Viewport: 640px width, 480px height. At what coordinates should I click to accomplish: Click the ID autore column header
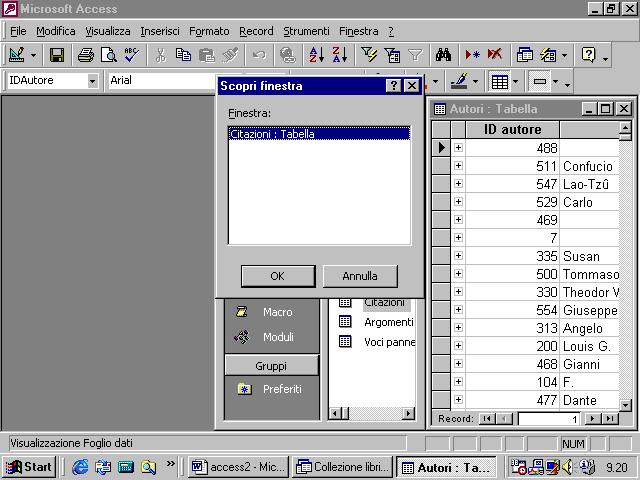tap(512, 129)
